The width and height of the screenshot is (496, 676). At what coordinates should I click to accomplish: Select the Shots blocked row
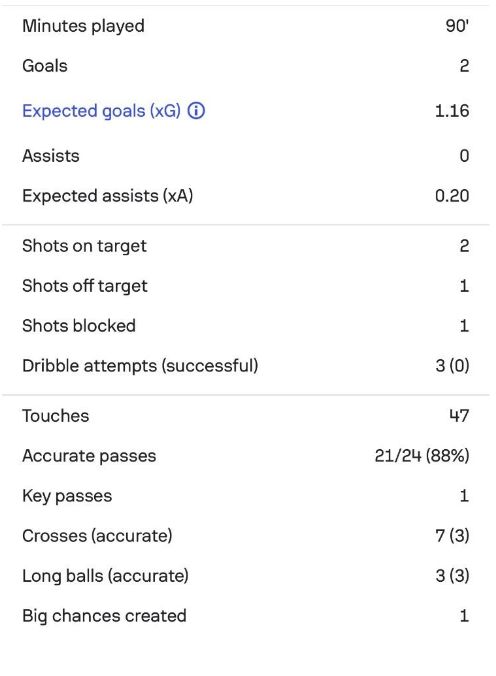[x=246, y=325]
